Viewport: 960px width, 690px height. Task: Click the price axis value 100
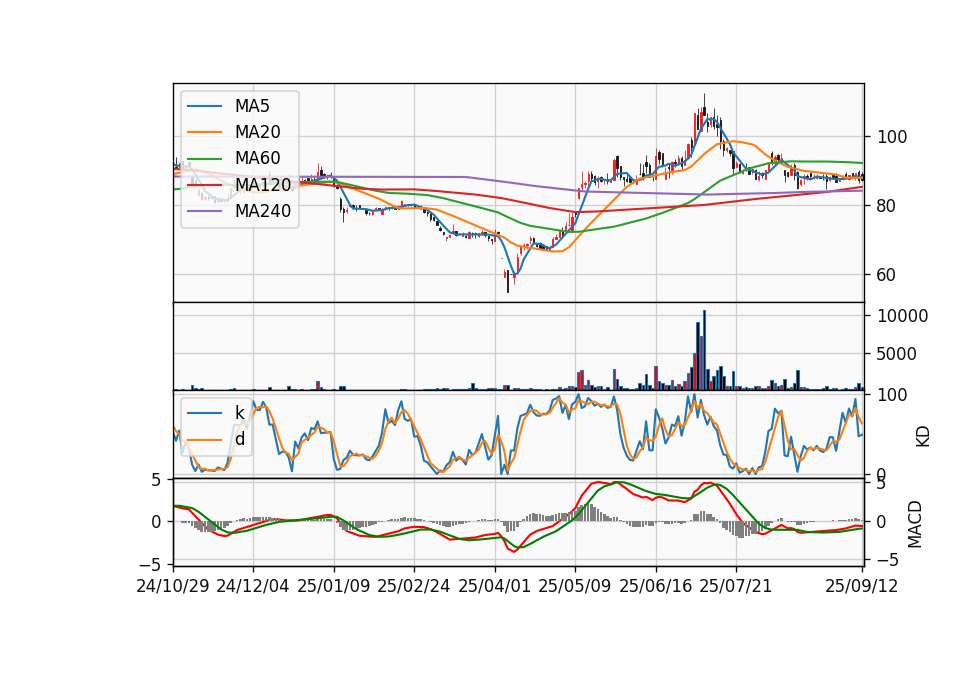(x=892, y=137)
